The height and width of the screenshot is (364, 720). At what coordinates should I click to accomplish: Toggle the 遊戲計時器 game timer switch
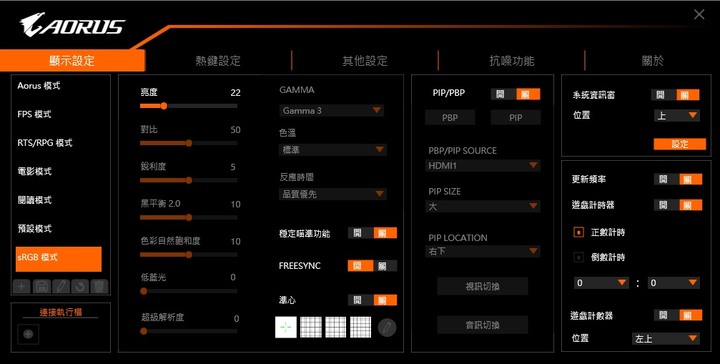(x=678, y=205)
